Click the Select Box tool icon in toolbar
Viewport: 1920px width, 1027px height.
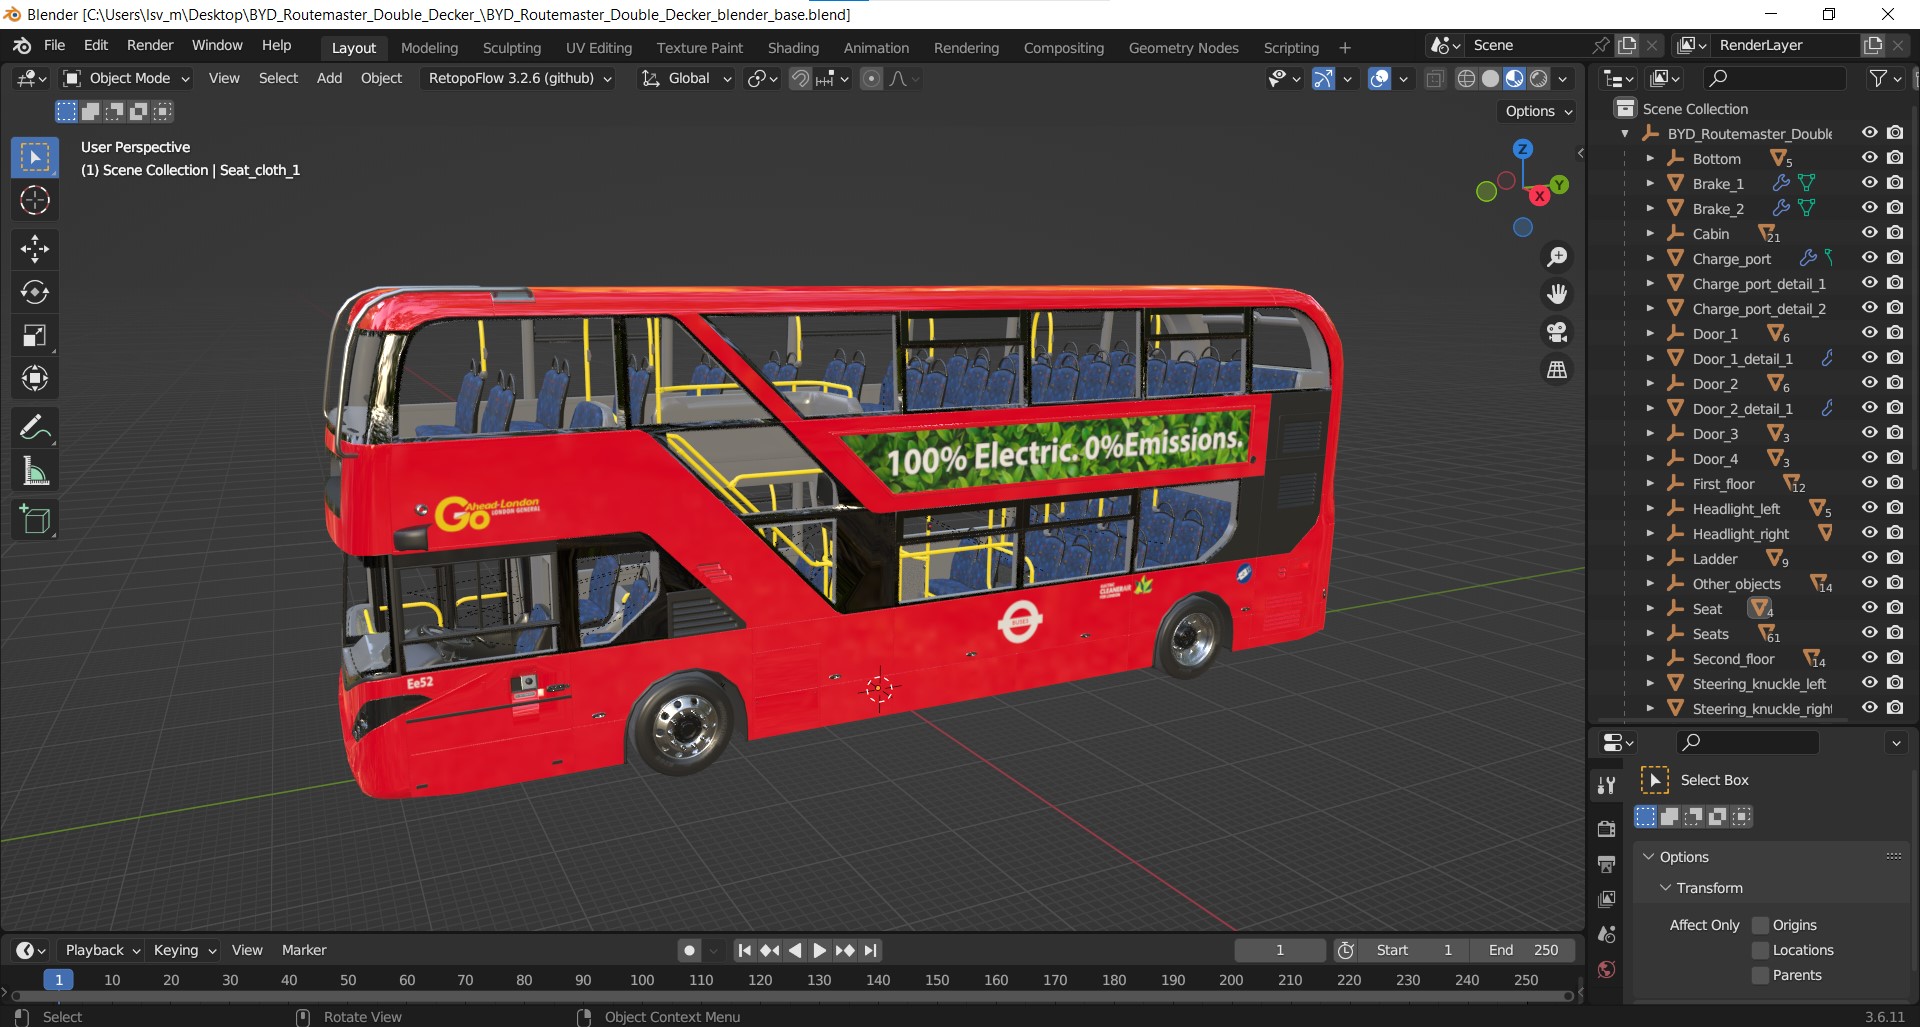click(x=35, y=158)
